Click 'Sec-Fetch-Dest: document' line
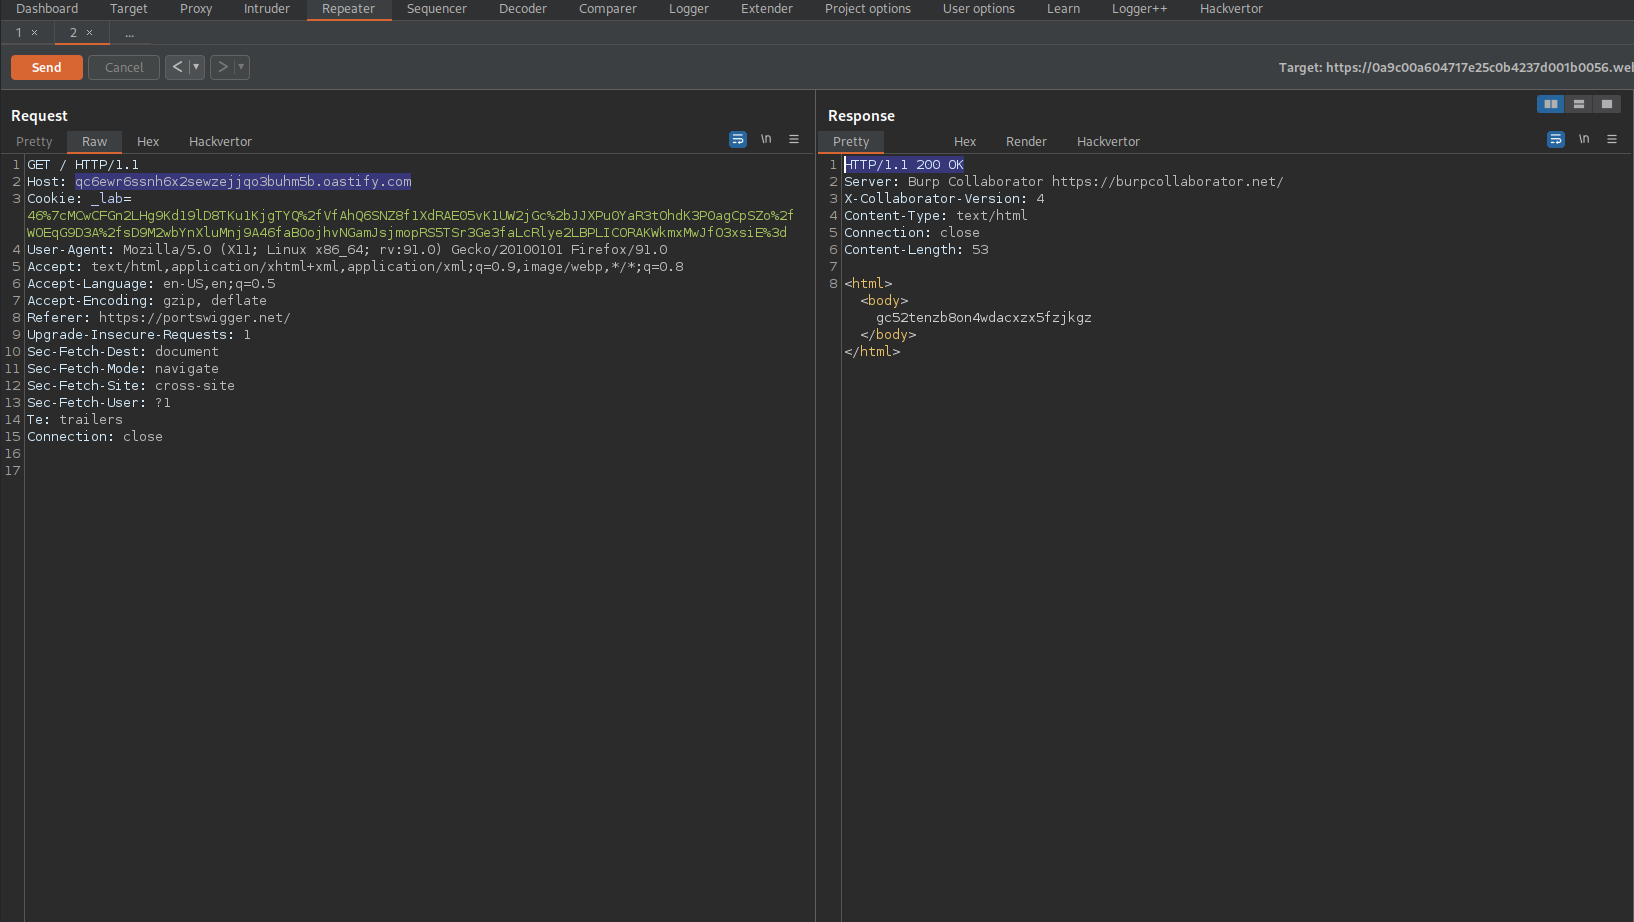Image resolution: width=1634 pixels, height=922 pixels. coord(123,352)
